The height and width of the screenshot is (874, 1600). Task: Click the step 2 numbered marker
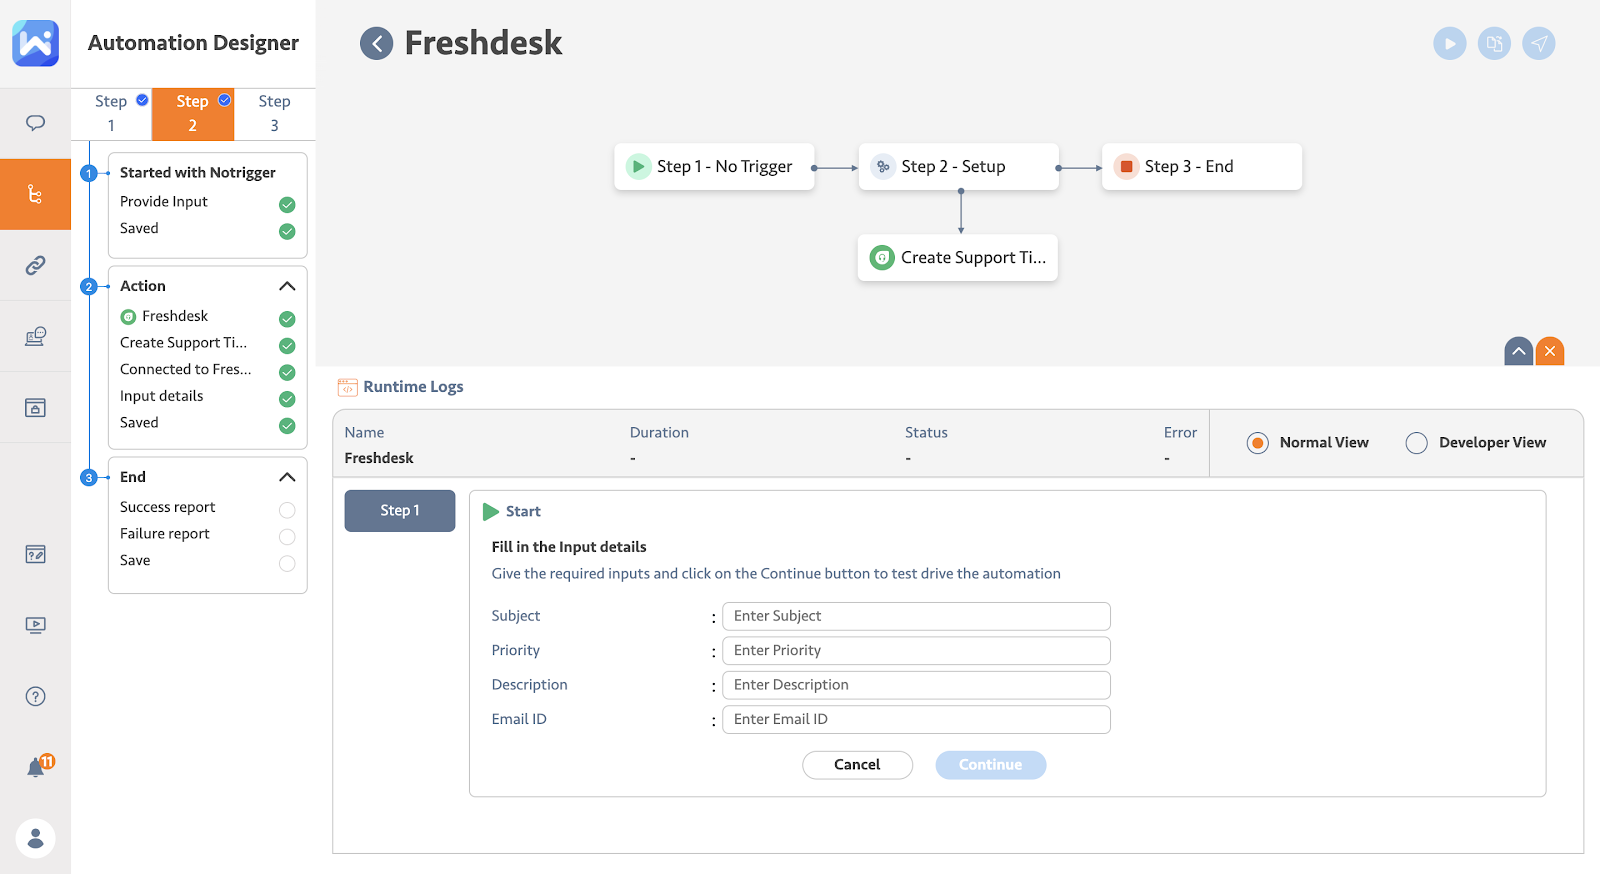(89, 287)
